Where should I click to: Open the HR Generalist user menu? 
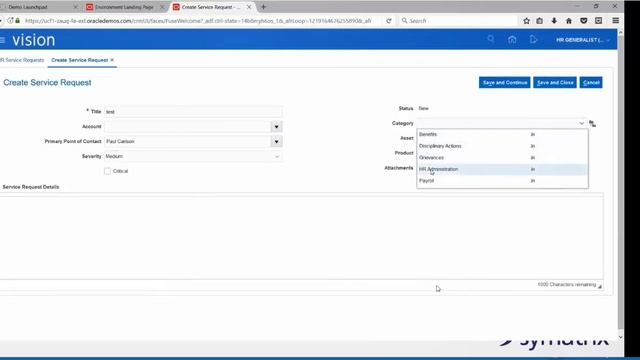pyautogui.click(x=583, y=40)
